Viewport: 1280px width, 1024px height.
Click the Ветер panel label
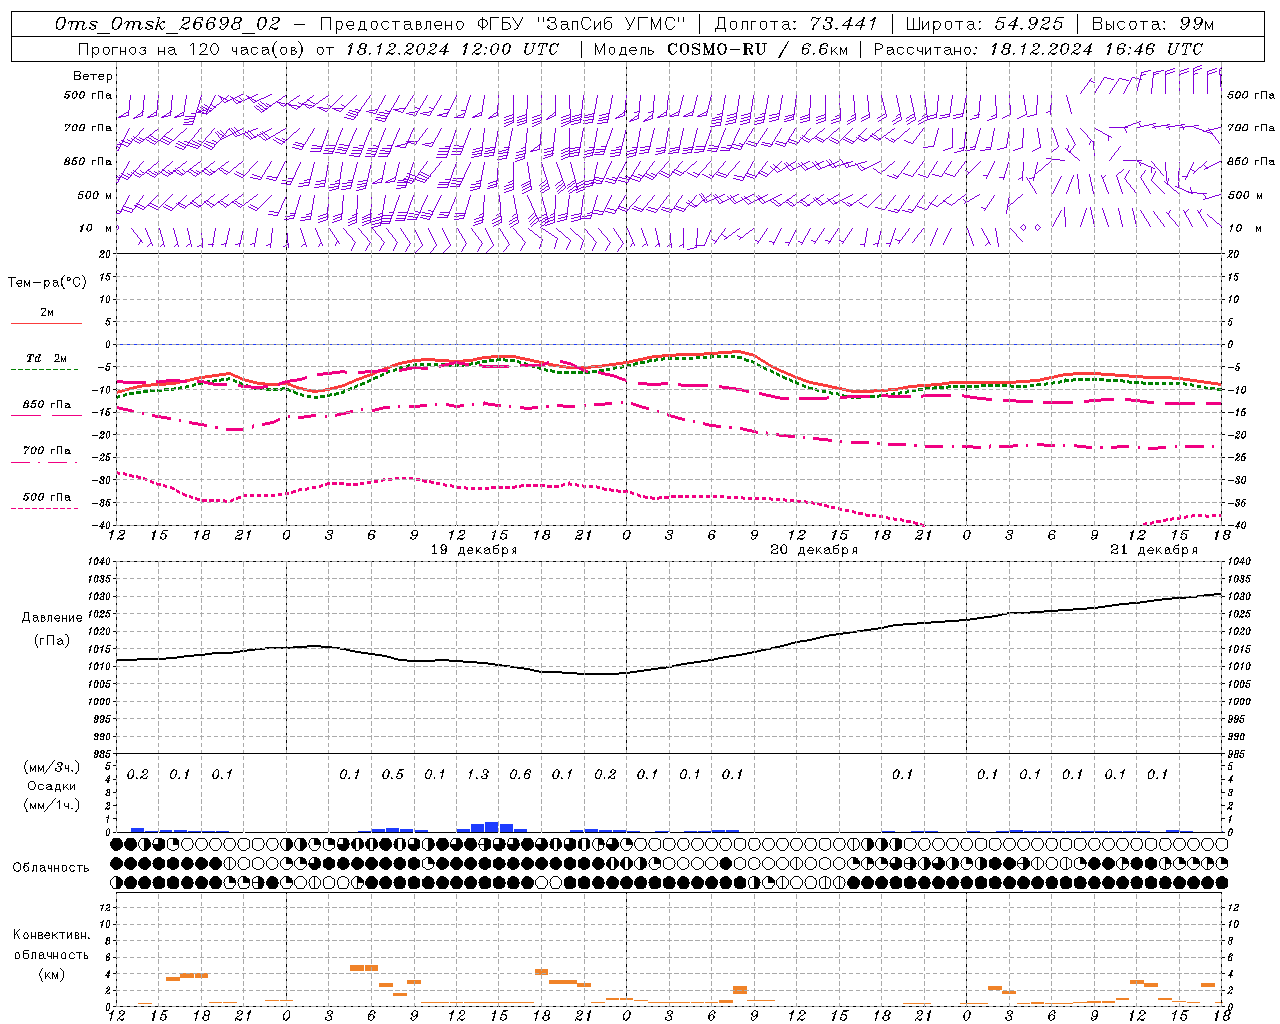(x=93, y=76)
